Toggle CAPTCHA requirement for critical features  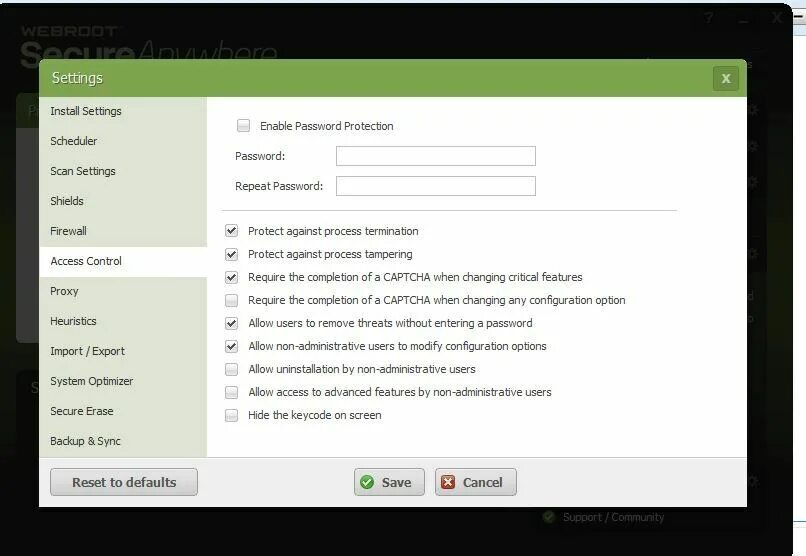click(232, 277)
